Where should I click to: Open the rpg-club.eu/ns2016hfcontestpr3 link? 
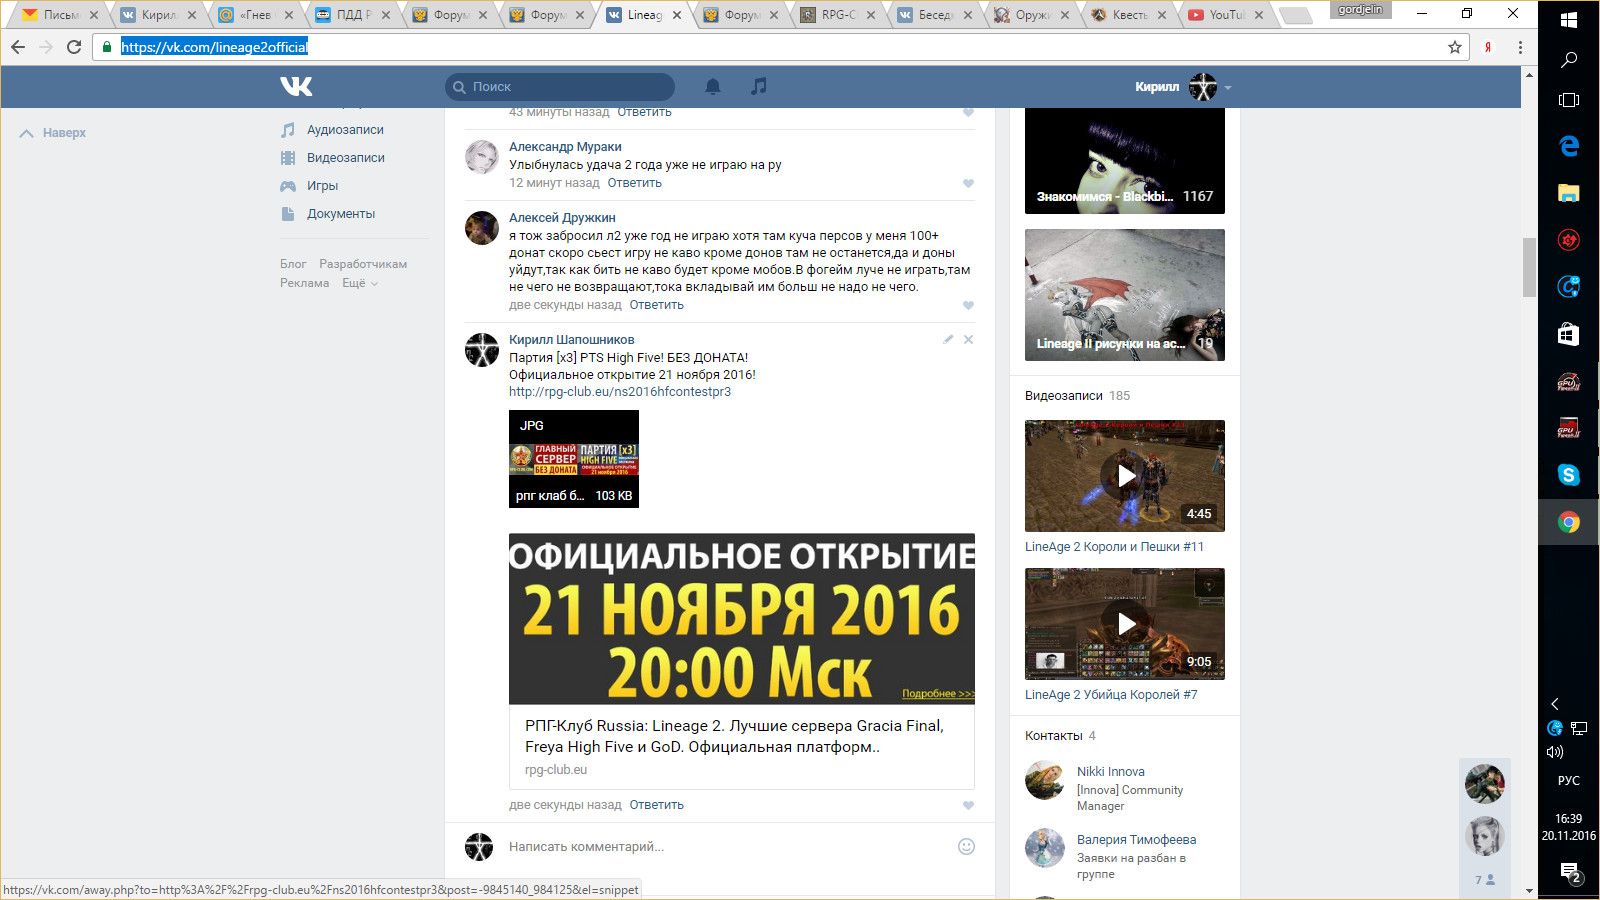click(x=620, y=392)
